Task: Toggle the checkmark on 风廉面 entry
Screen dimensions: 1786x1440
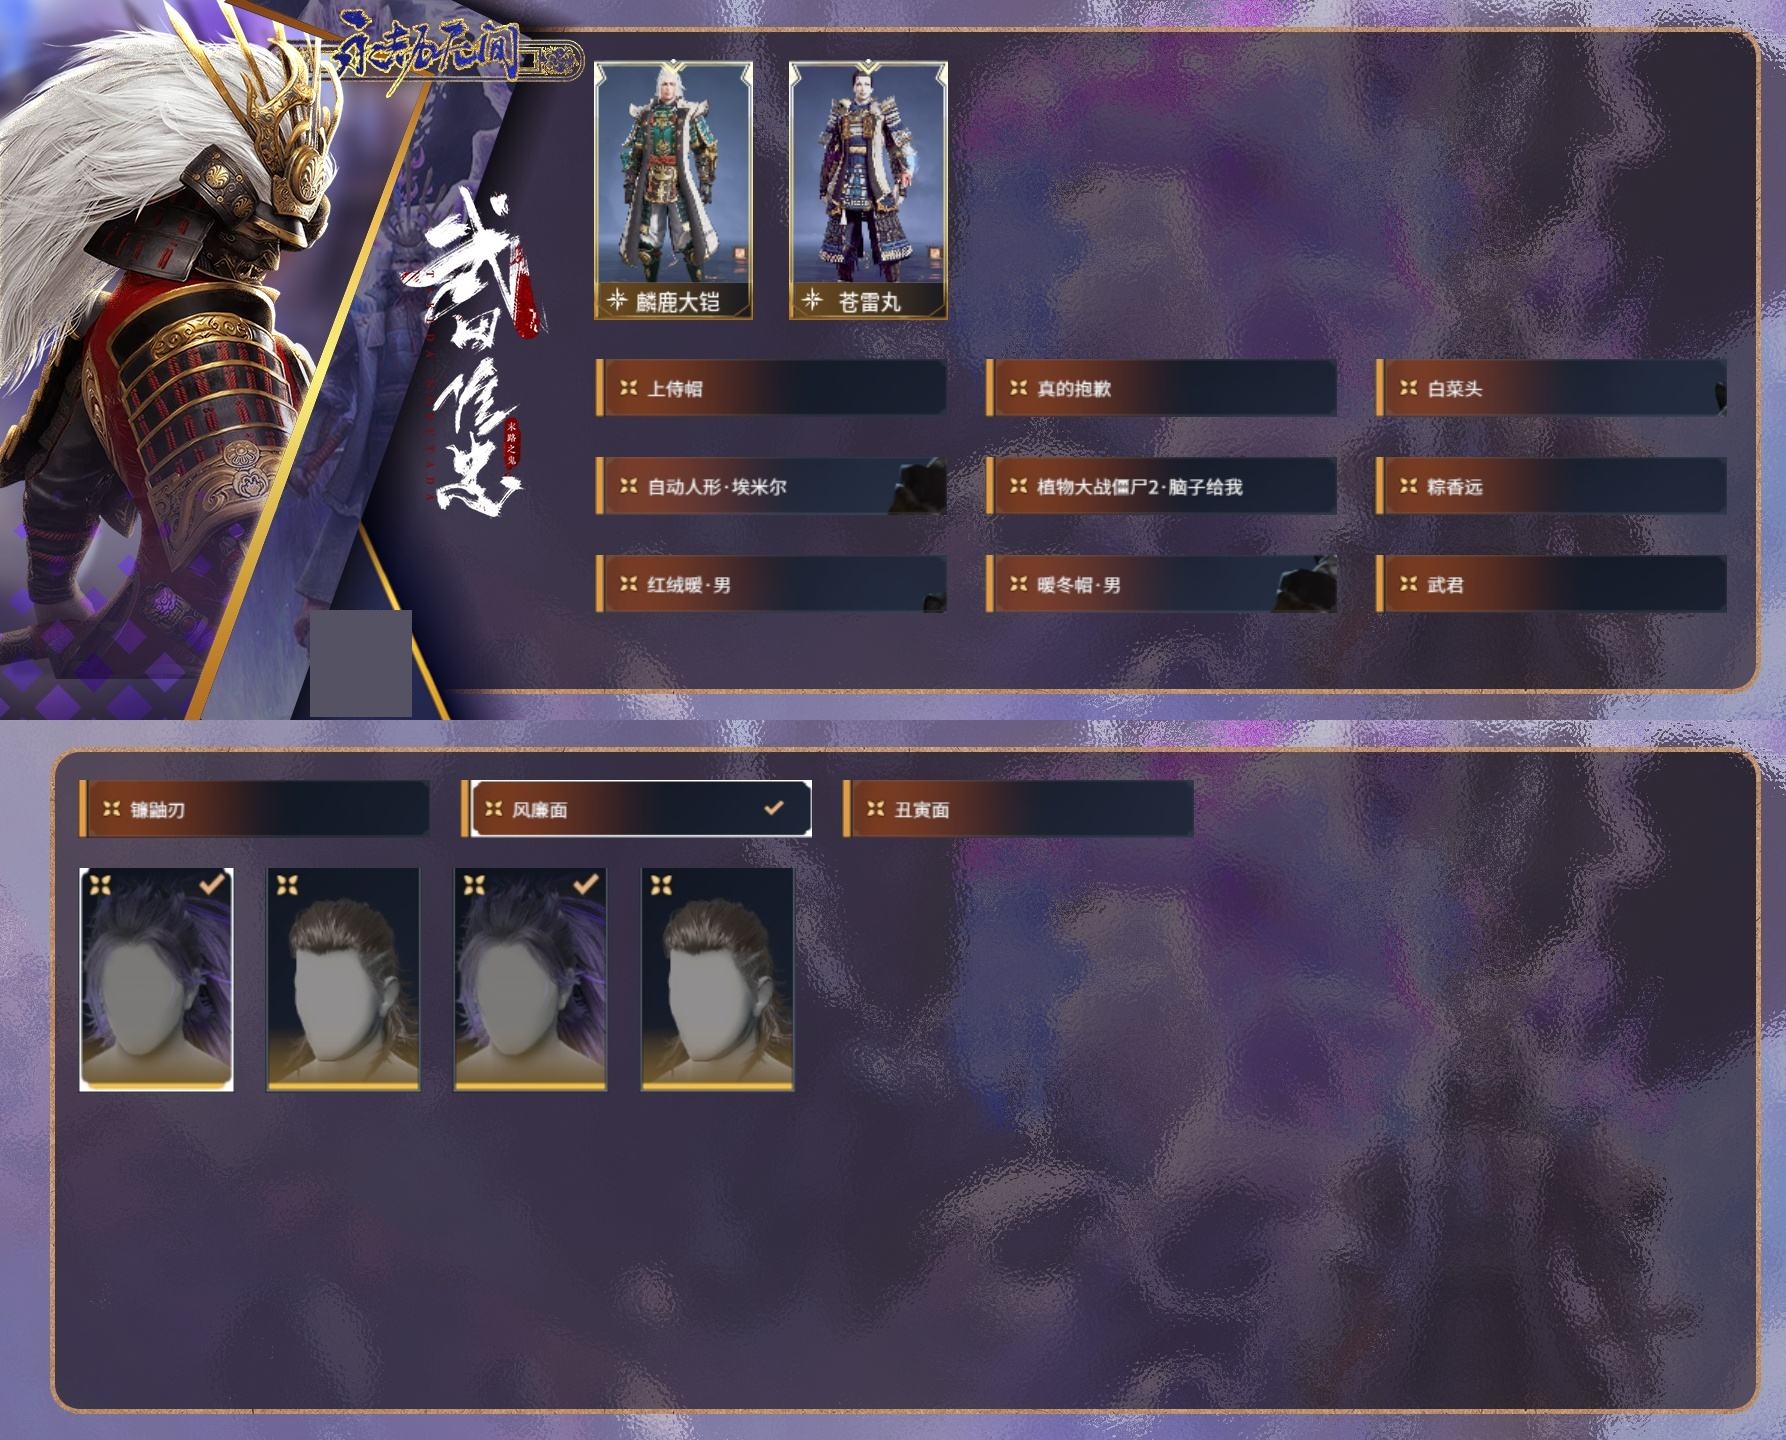Action: tap(774, 808)
